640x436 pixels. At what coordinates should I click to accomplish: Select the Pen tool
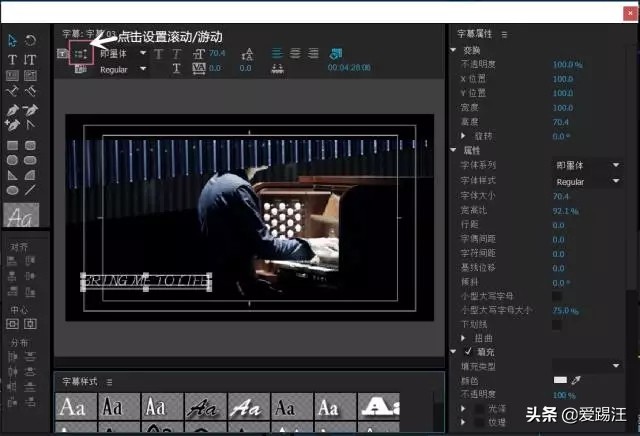12,110
